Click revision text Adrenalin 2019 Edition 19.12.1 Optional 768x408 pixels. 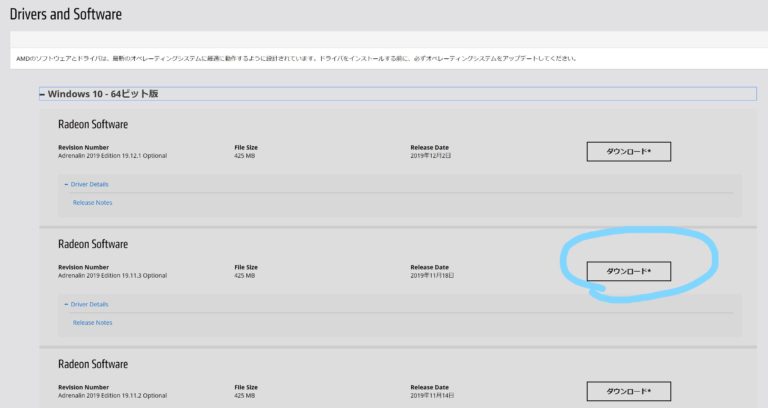click(113, 156)
